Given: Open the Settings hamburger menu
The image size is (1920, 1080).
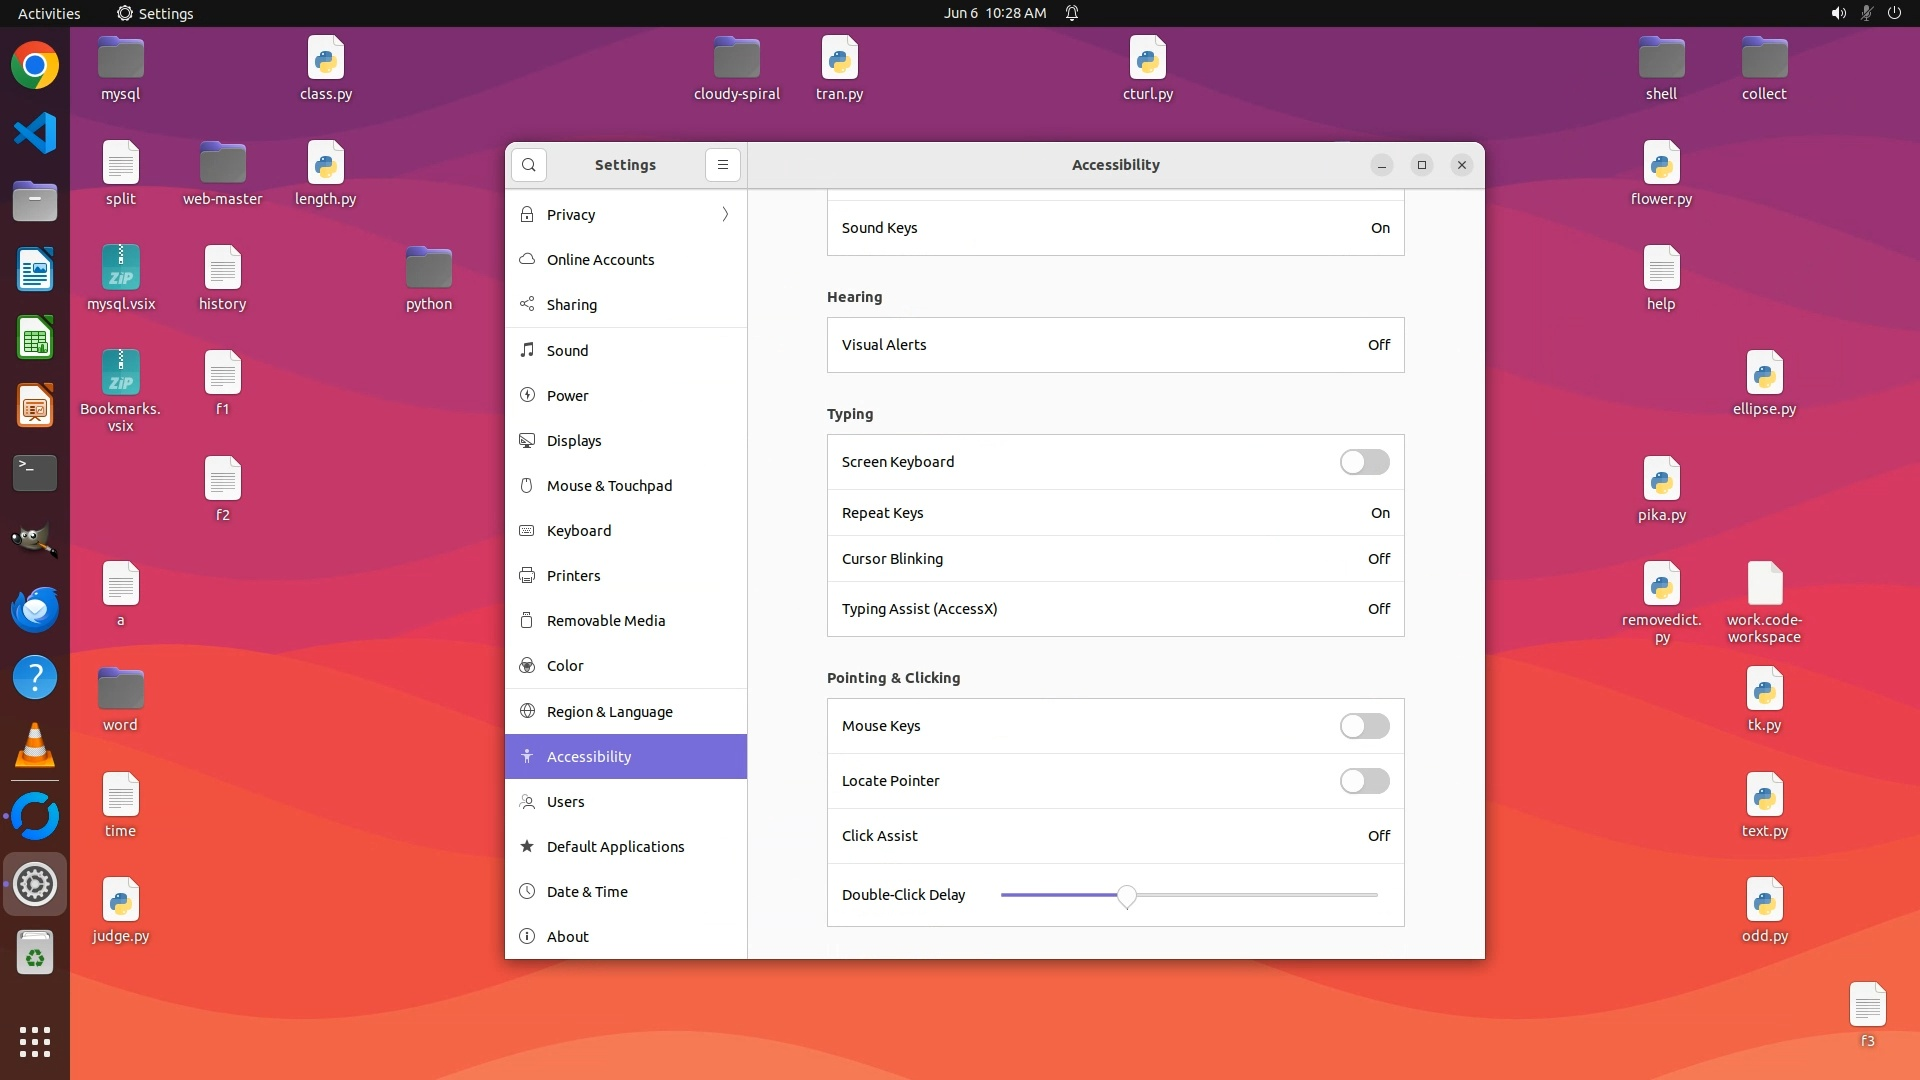Looking at the screenshot, I should tap(722, 165).
